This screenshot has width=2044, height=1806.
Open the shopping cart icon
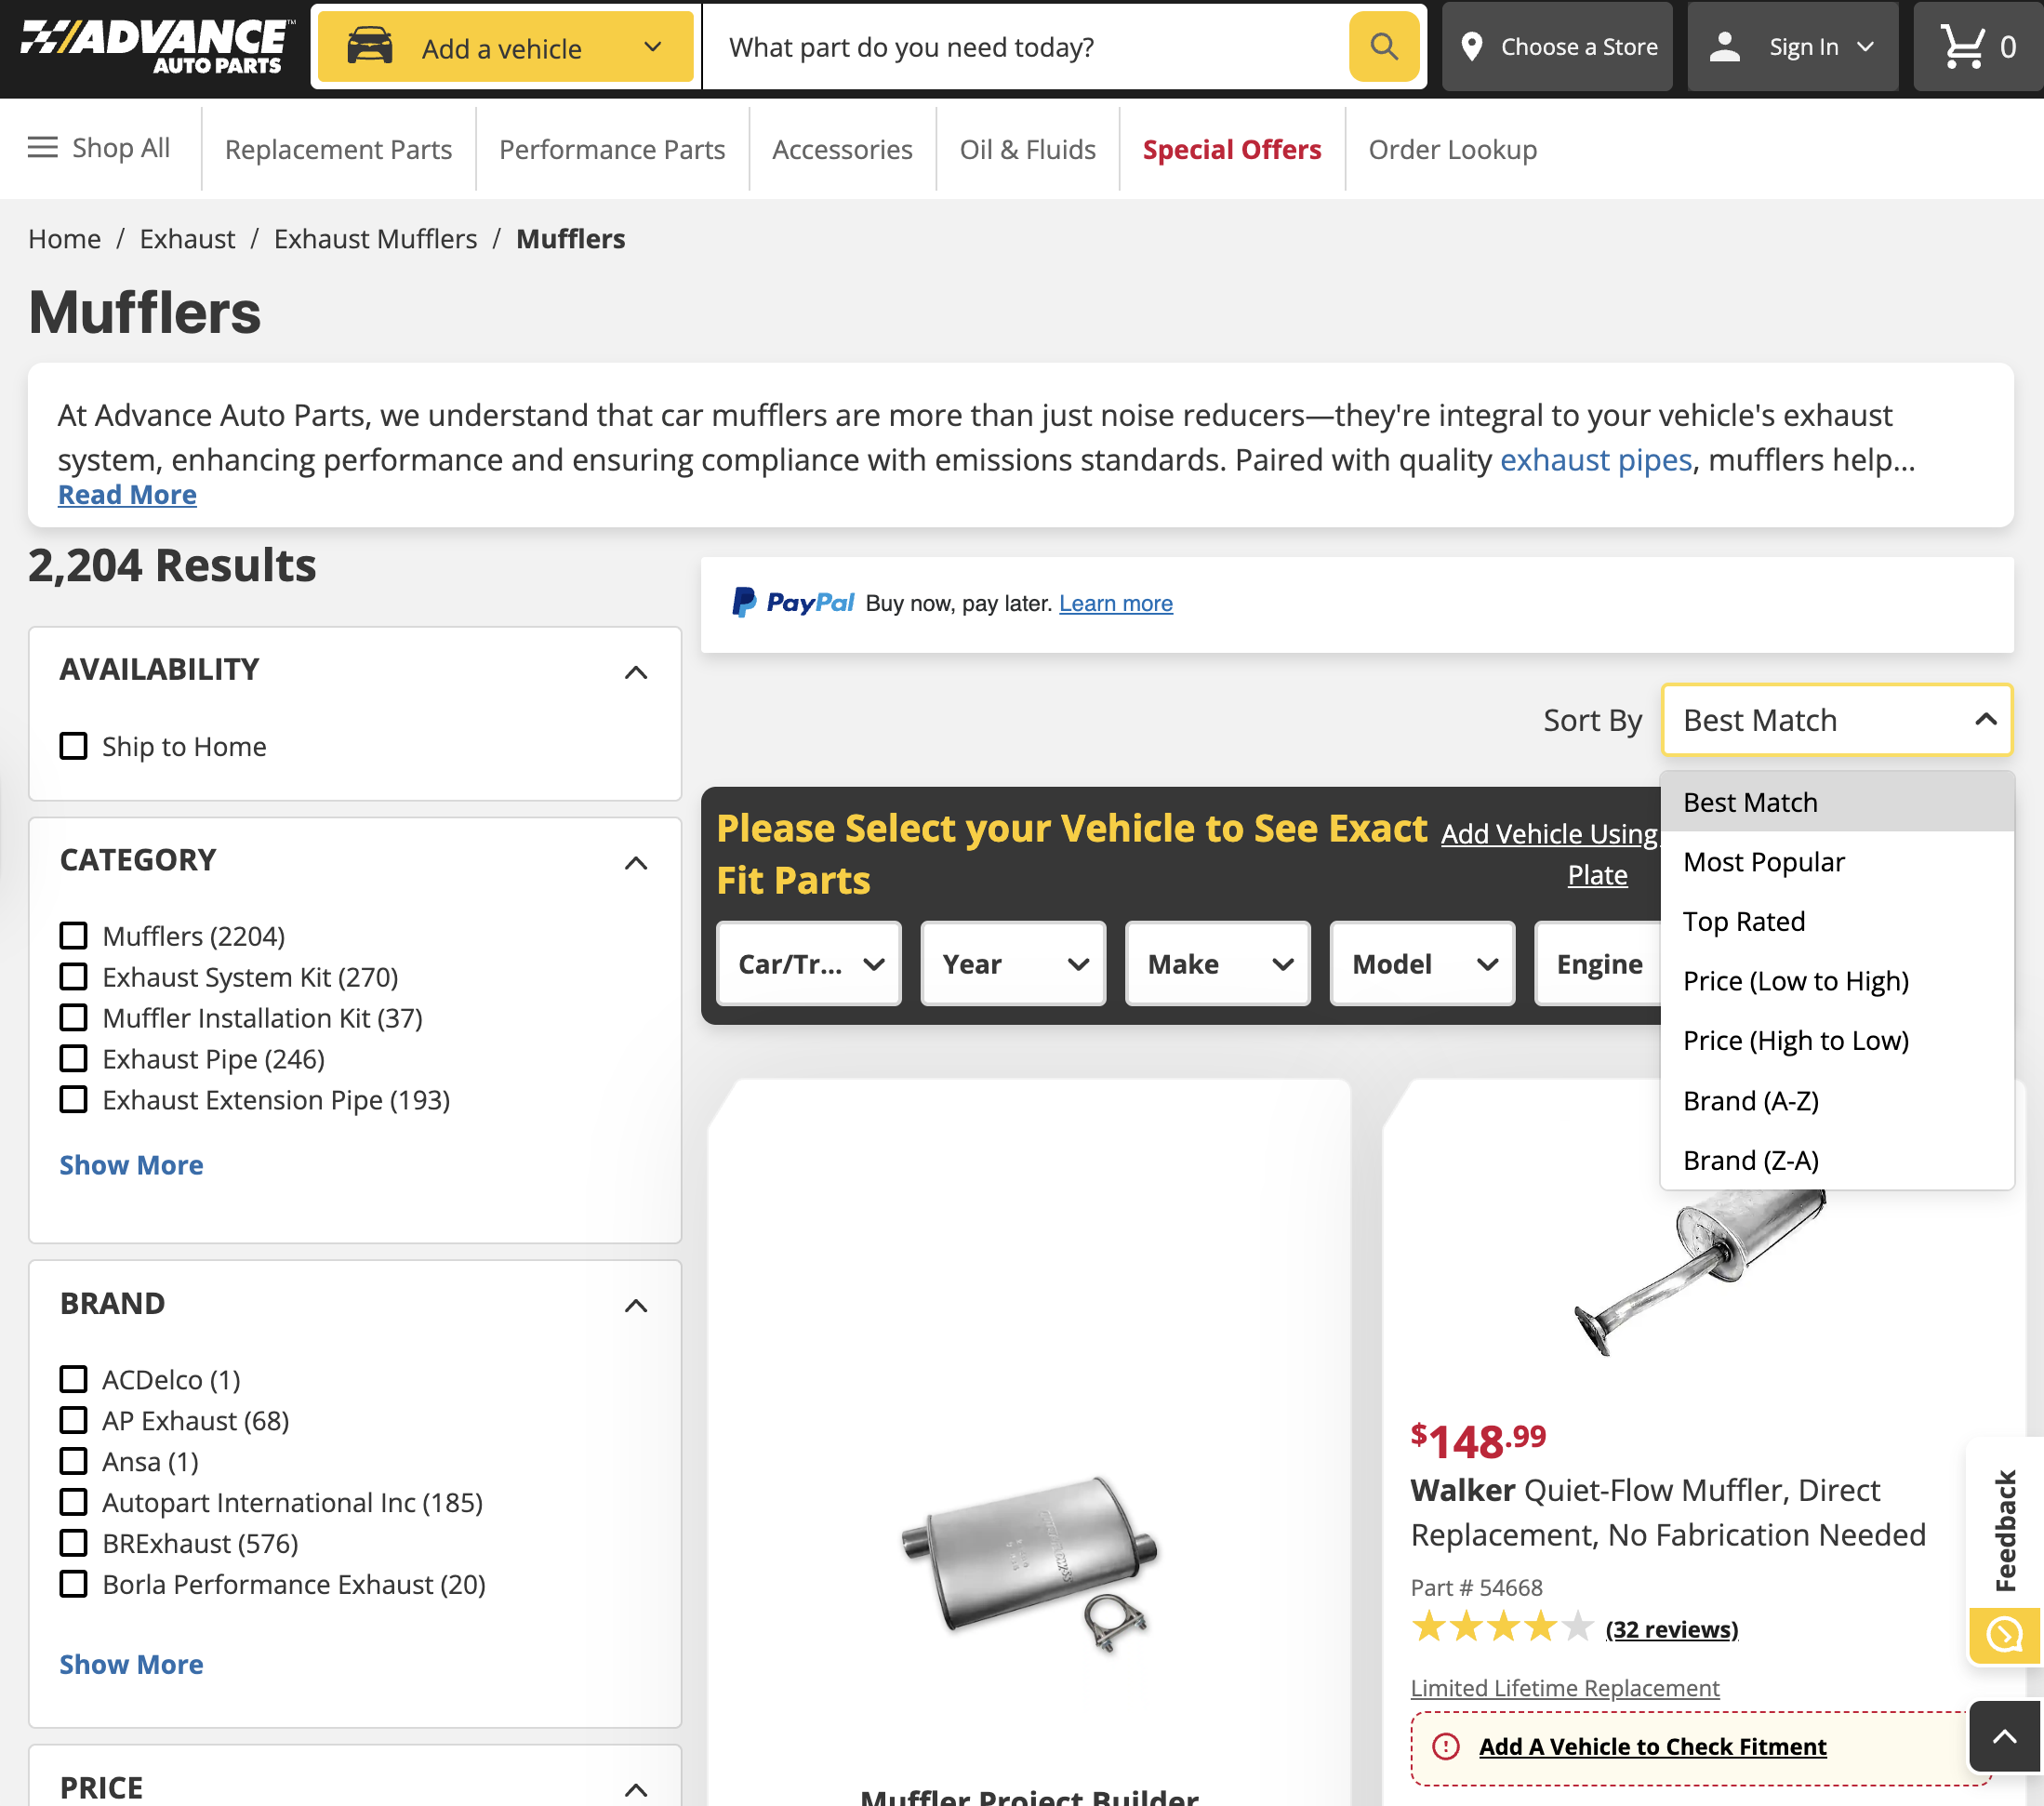[x=1967, y=46]
